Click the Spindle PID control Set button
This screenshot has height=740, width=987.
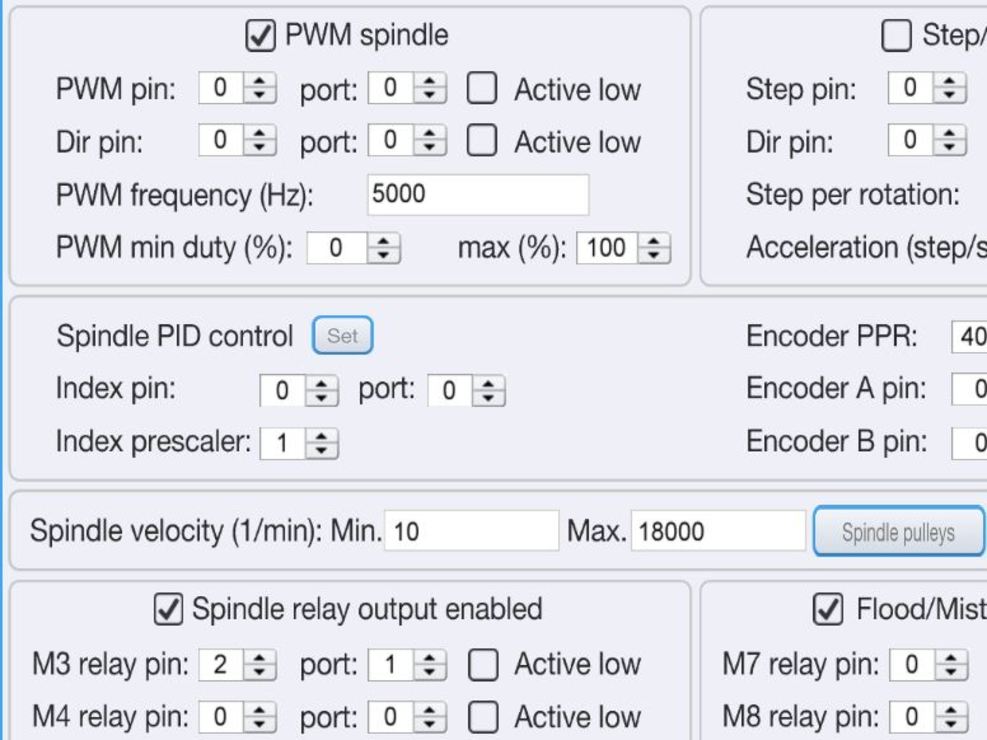tap(342, 336)
